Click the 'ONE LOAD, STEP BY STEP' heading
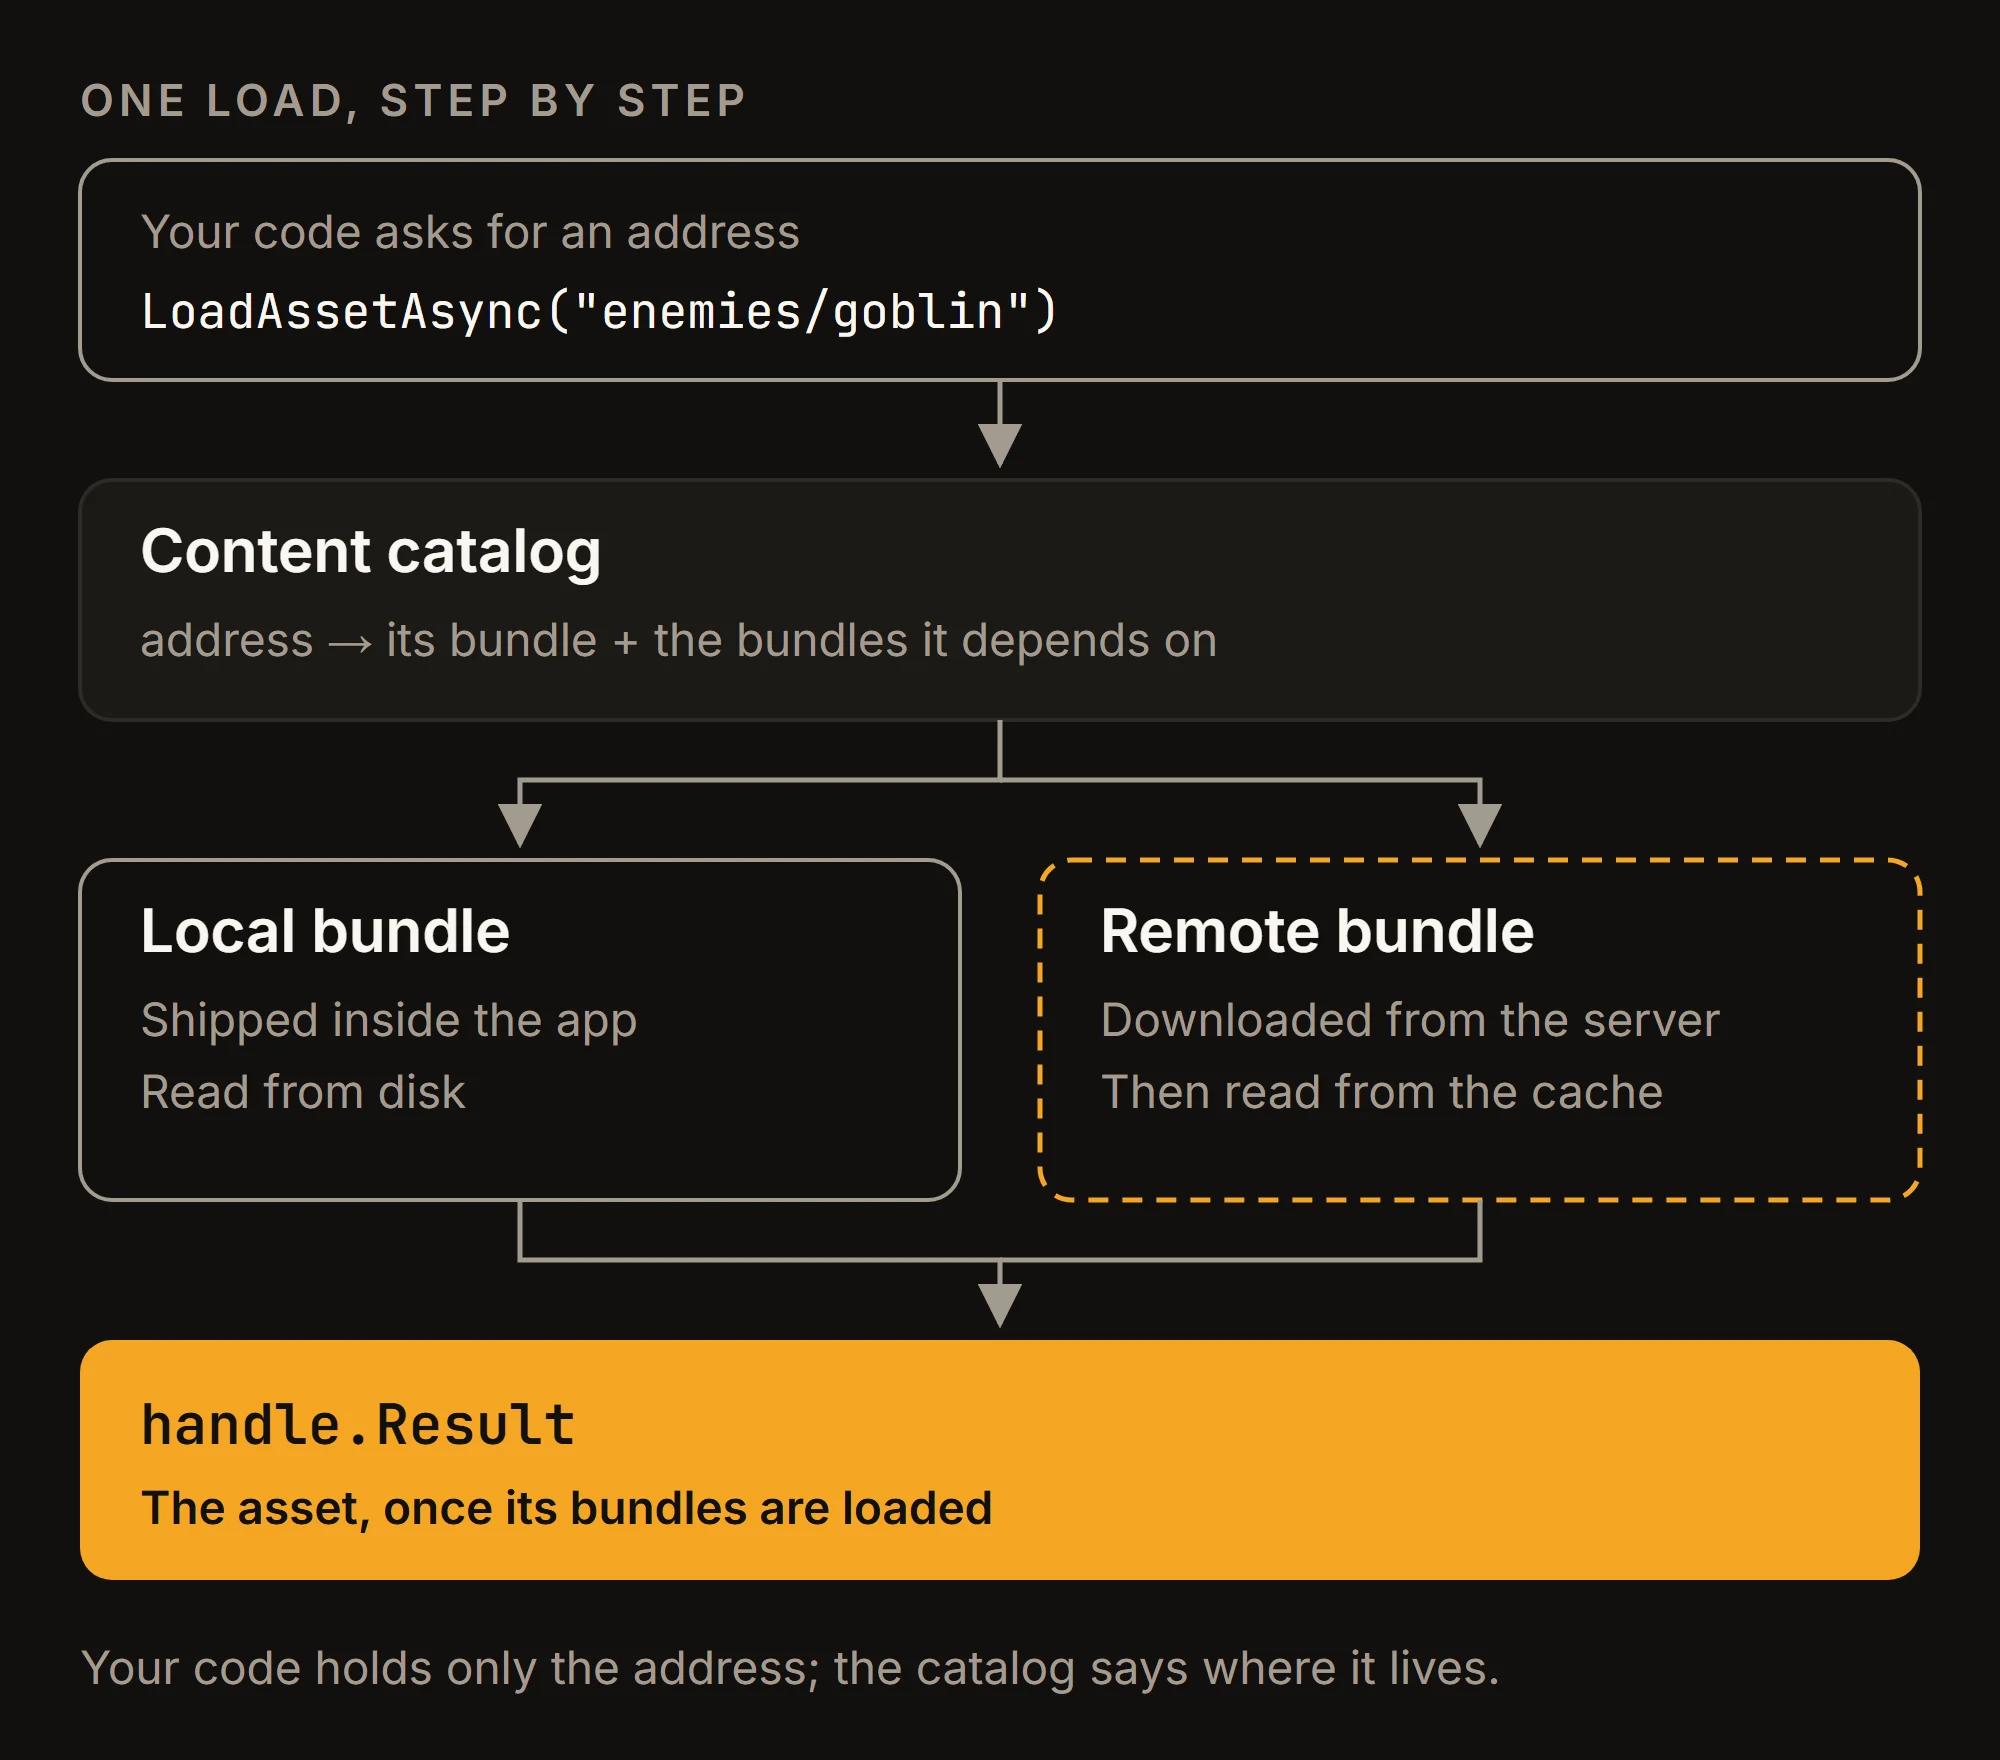This screenshot has height=1760, width=2000. click(413, 101)
